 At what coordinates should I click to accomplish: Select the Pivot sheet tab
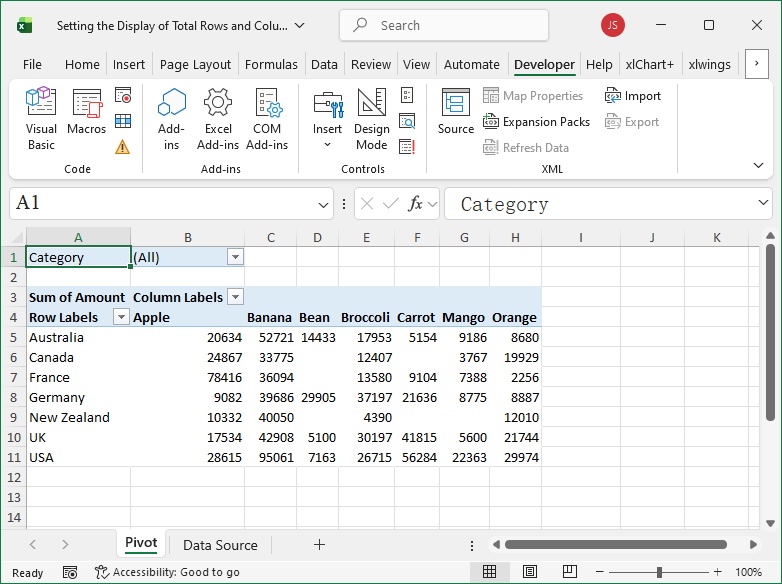click(x=141, y=543)
